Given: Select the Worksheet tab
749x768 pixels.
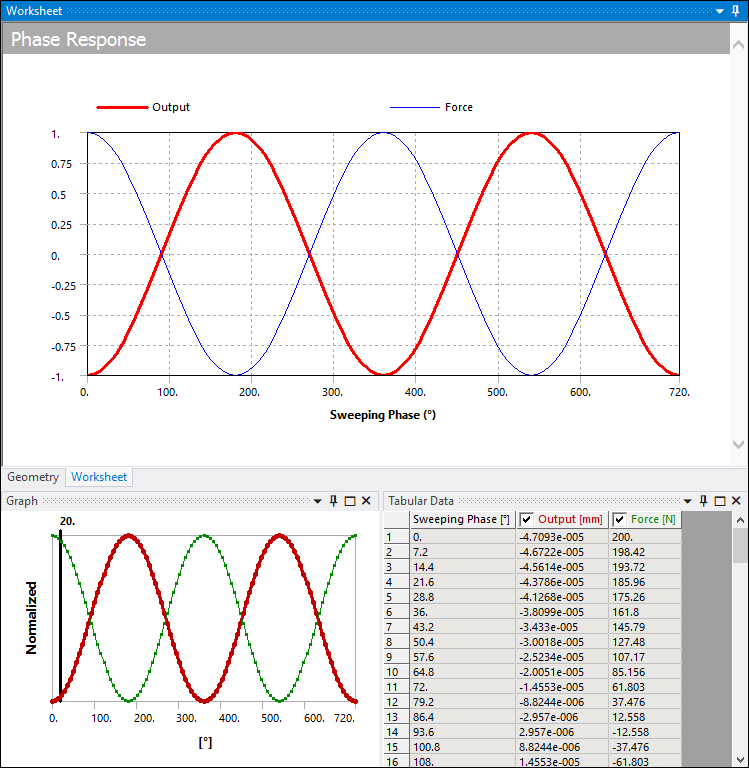Looking at the screenshot, I should click(x=99, y=477).
